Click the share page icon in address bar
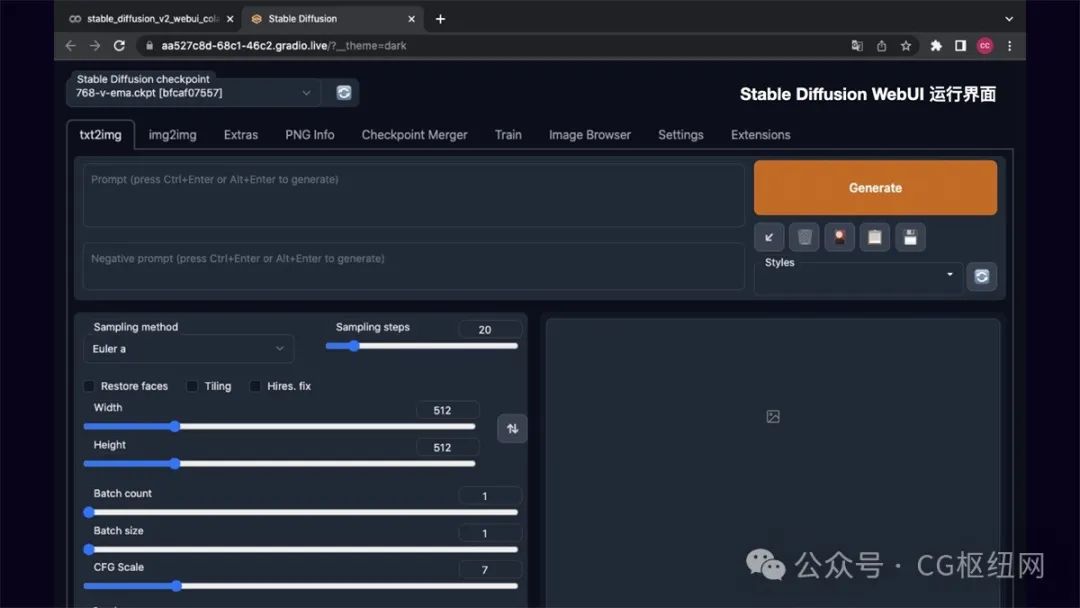 pos(881,45)
